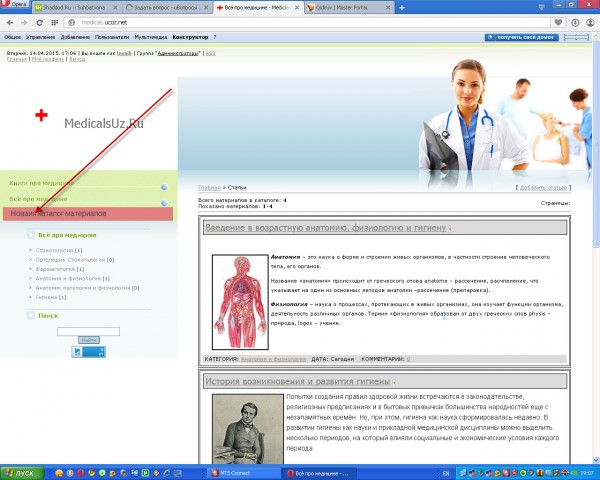Open the Добавление admin menu
Screen dimensions: 600x480
pos(75,37)
